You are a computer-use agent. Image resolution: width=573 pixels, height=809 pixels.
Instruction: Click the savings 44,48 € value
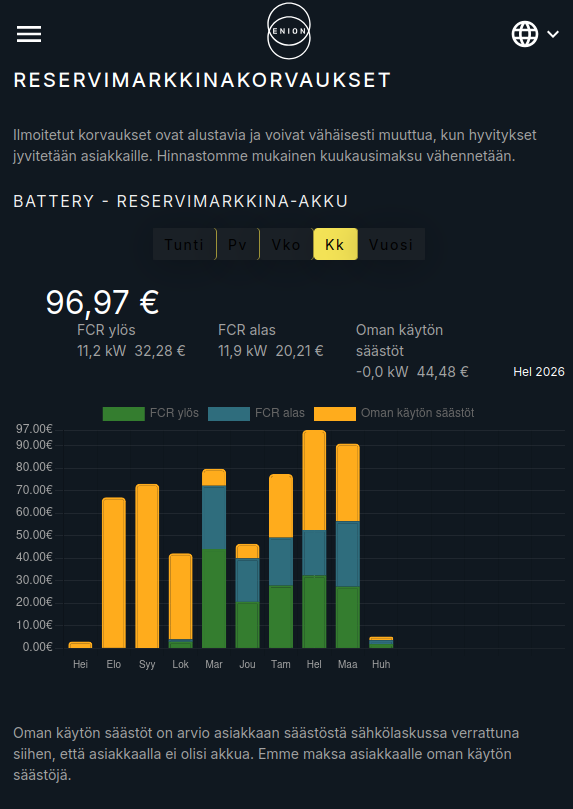click(443, 372)
